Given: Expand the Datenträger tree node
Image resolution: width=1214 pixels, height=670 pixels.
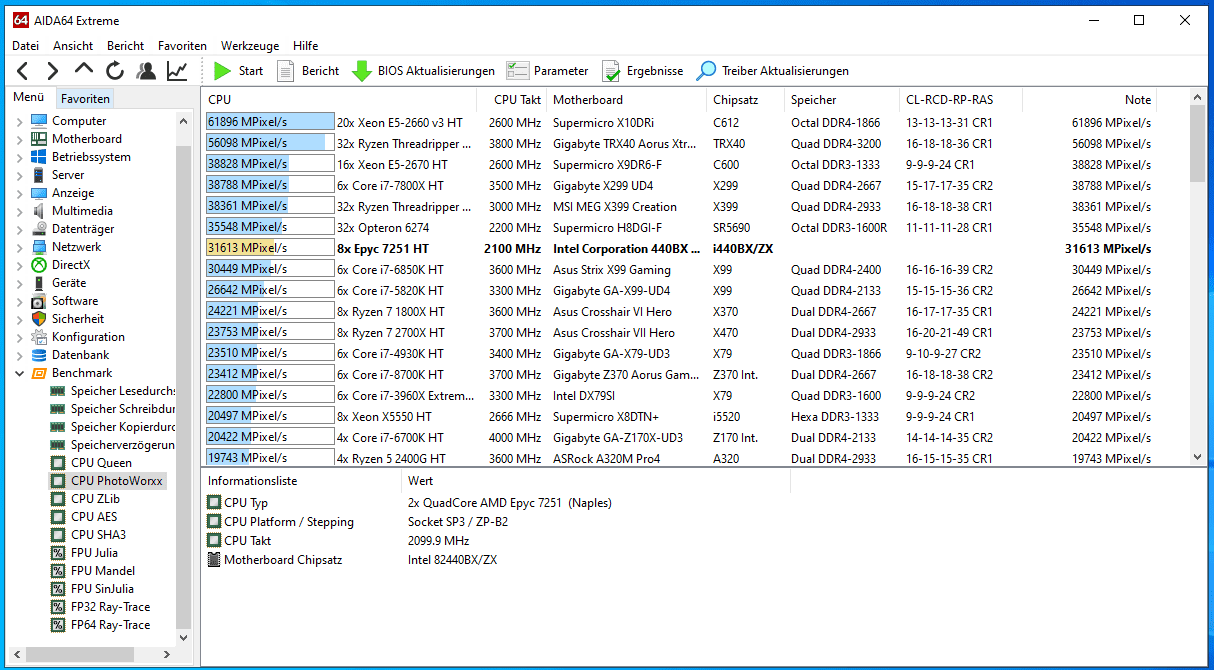Looking at the screenshot, I should 19,229.
